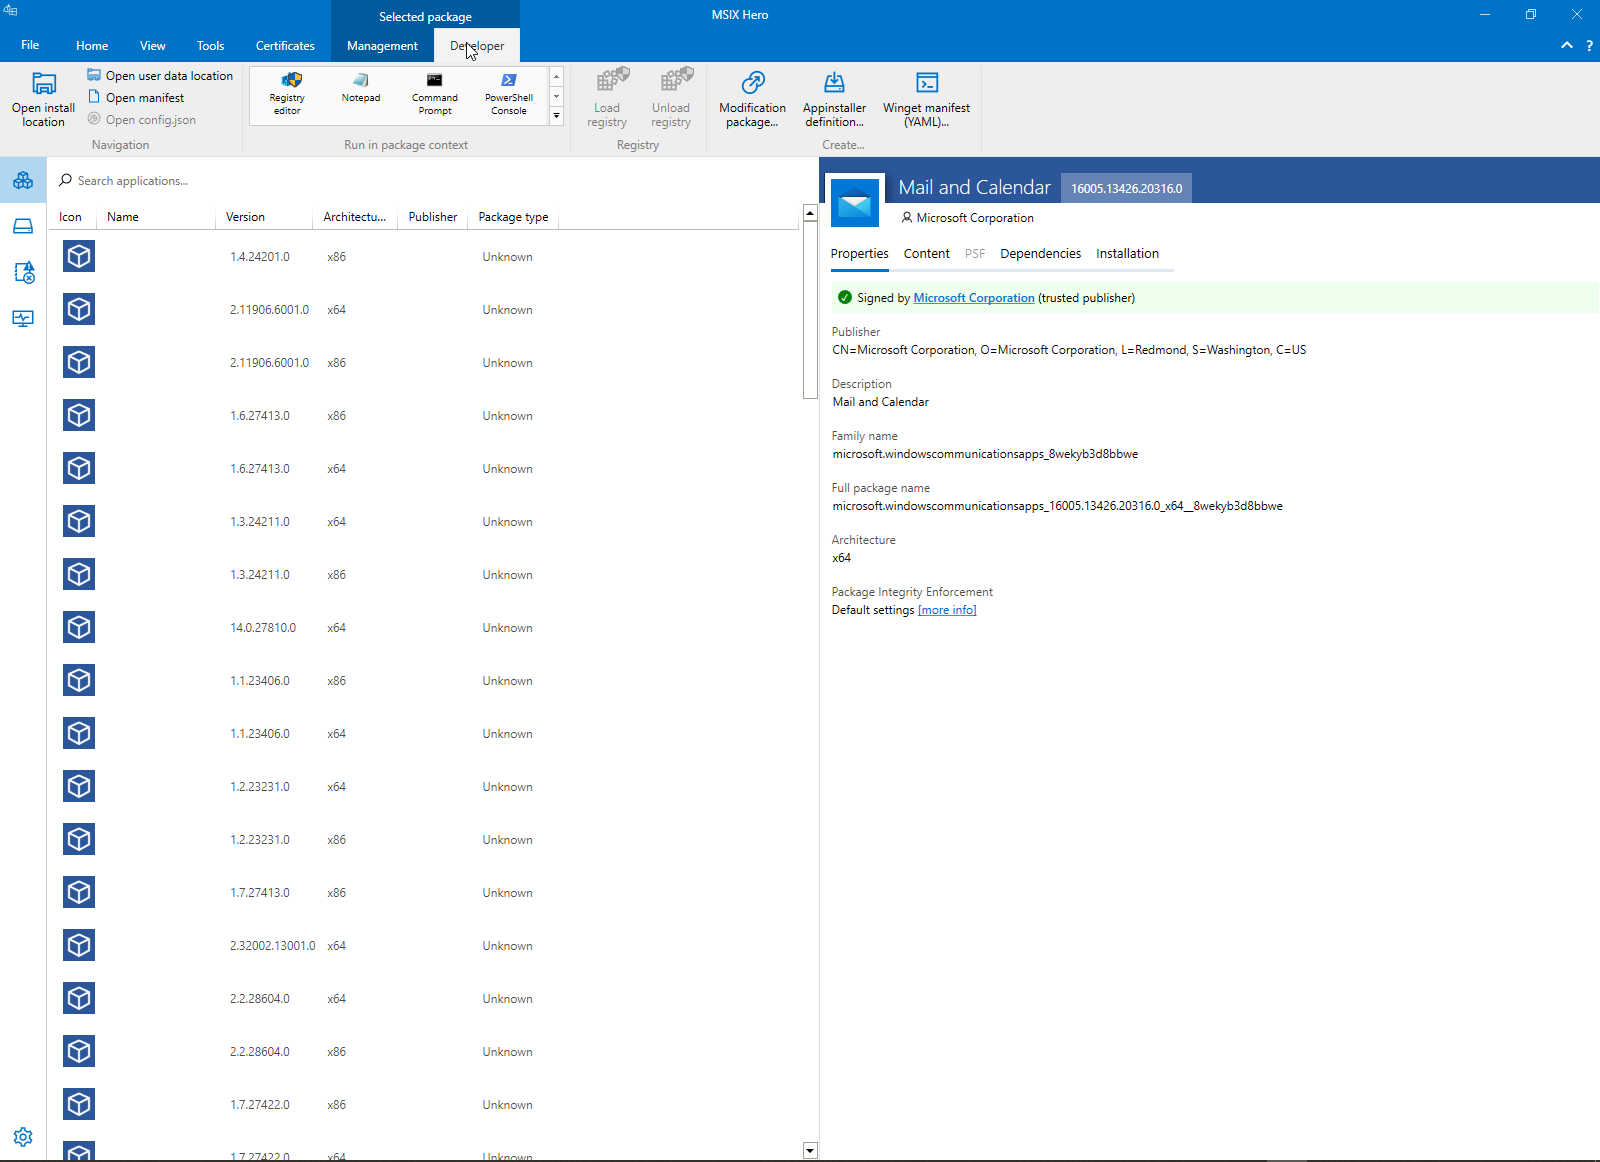Open the Packages view in sidebar
The height and width of the screenshot is (1162, 1600).
[x=23, y=181]
